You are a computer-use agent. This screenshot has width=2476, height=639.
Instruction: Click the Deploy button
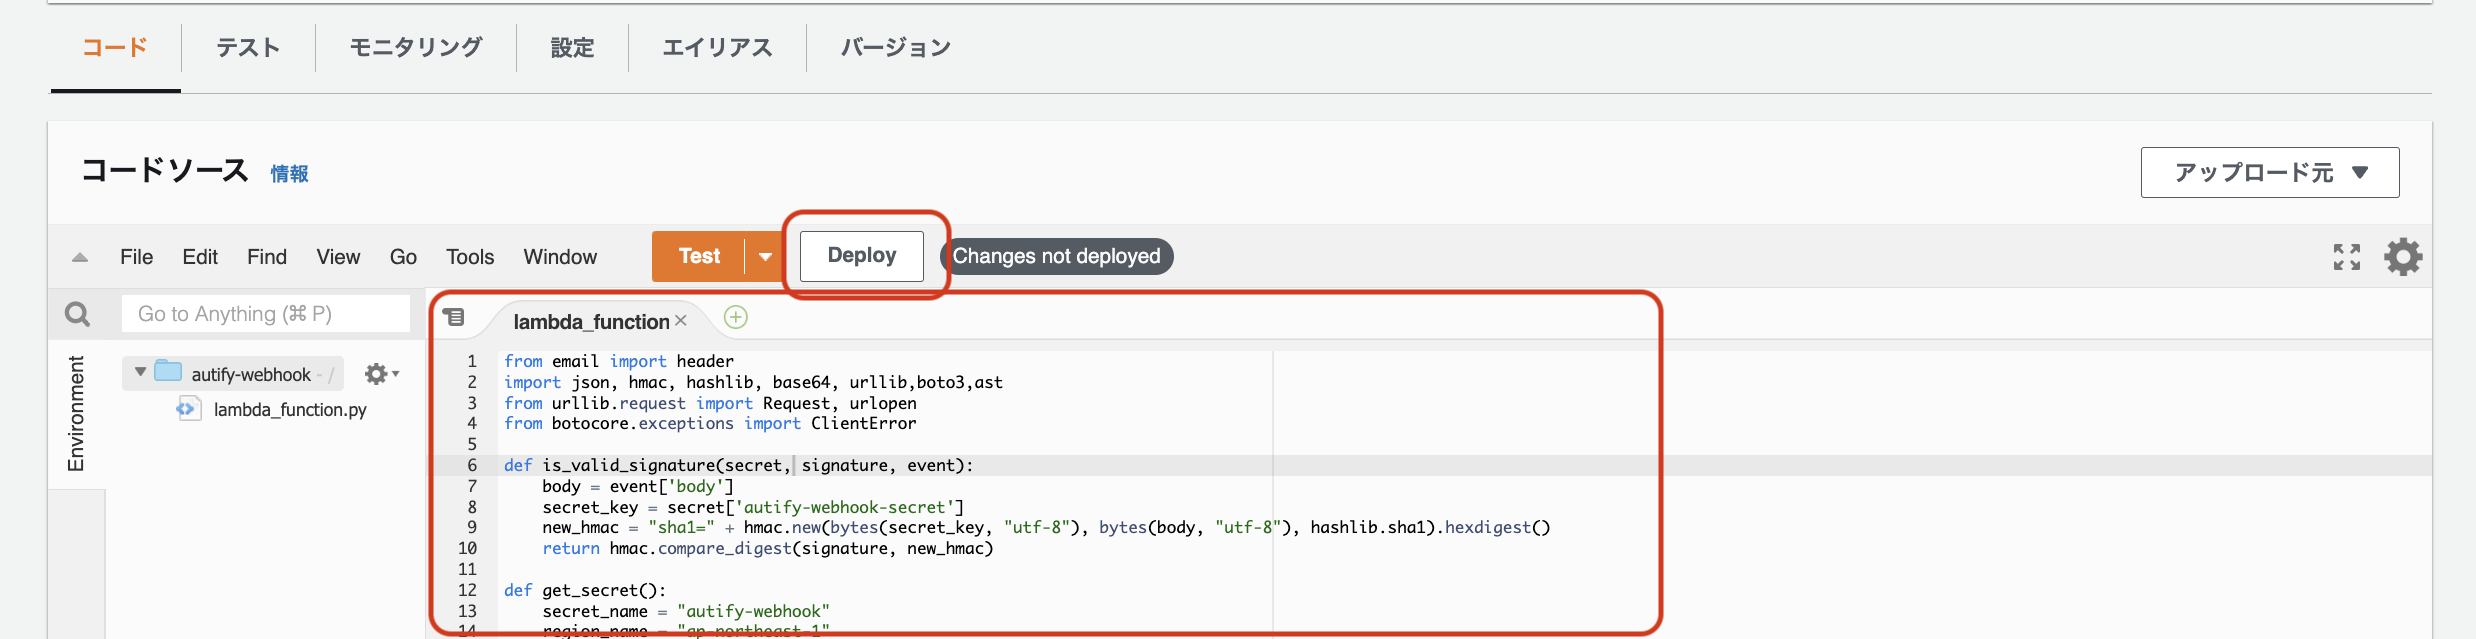862,255
